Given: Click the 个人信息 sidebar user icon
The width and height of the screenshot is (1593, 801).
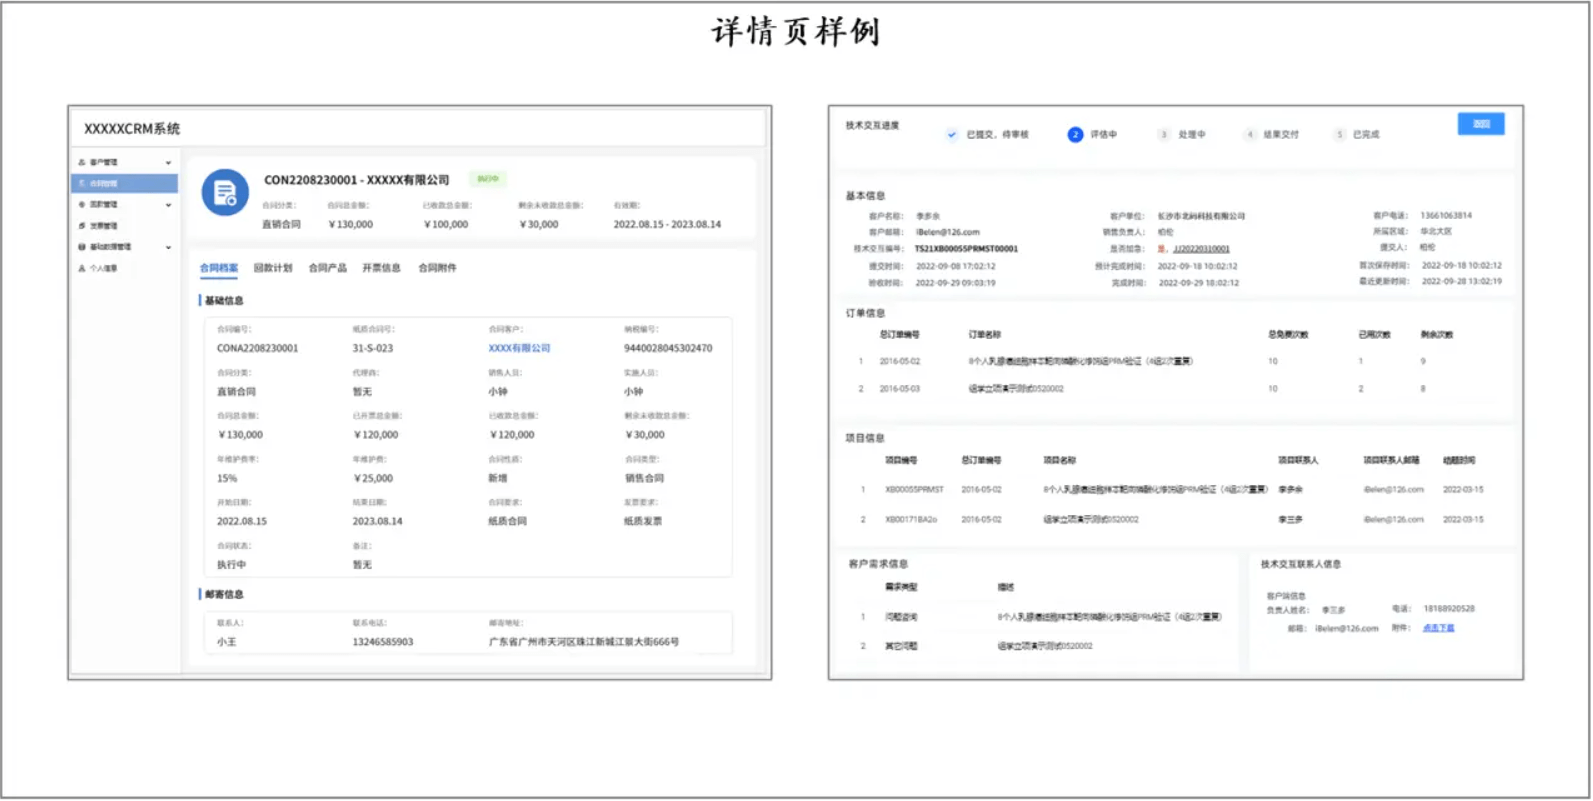Looking at the screenshot, I should pyautogui.click(x=82, y=268).
